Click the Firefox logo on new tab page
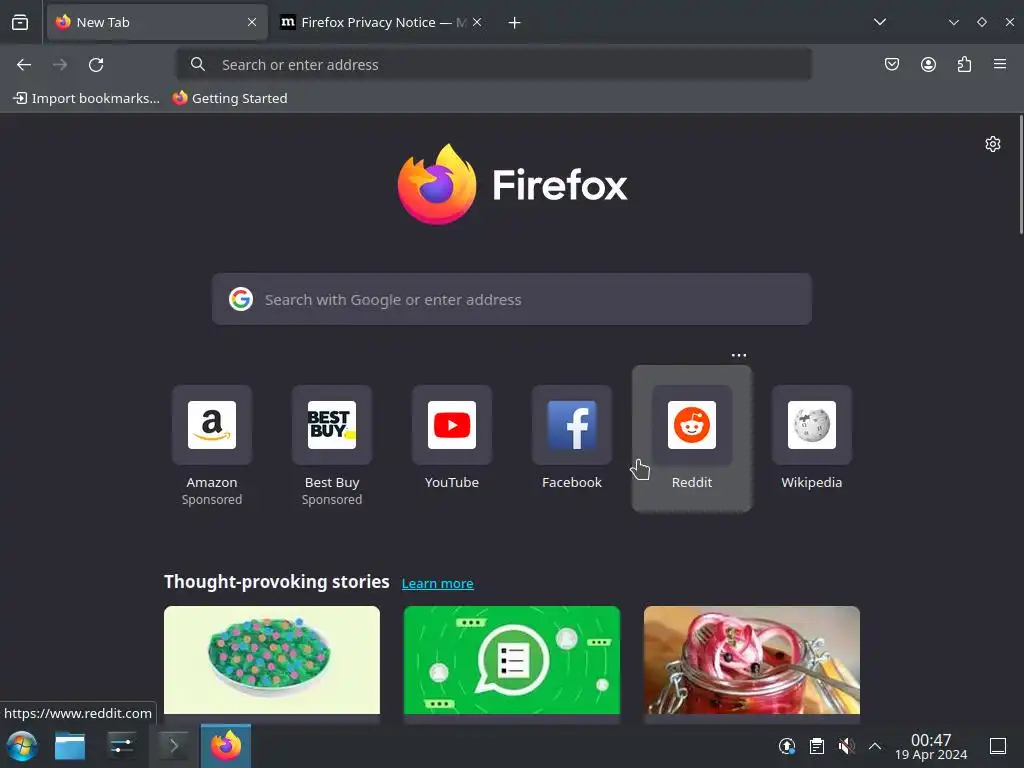The image size is (1024, 768). coord(512,185)
